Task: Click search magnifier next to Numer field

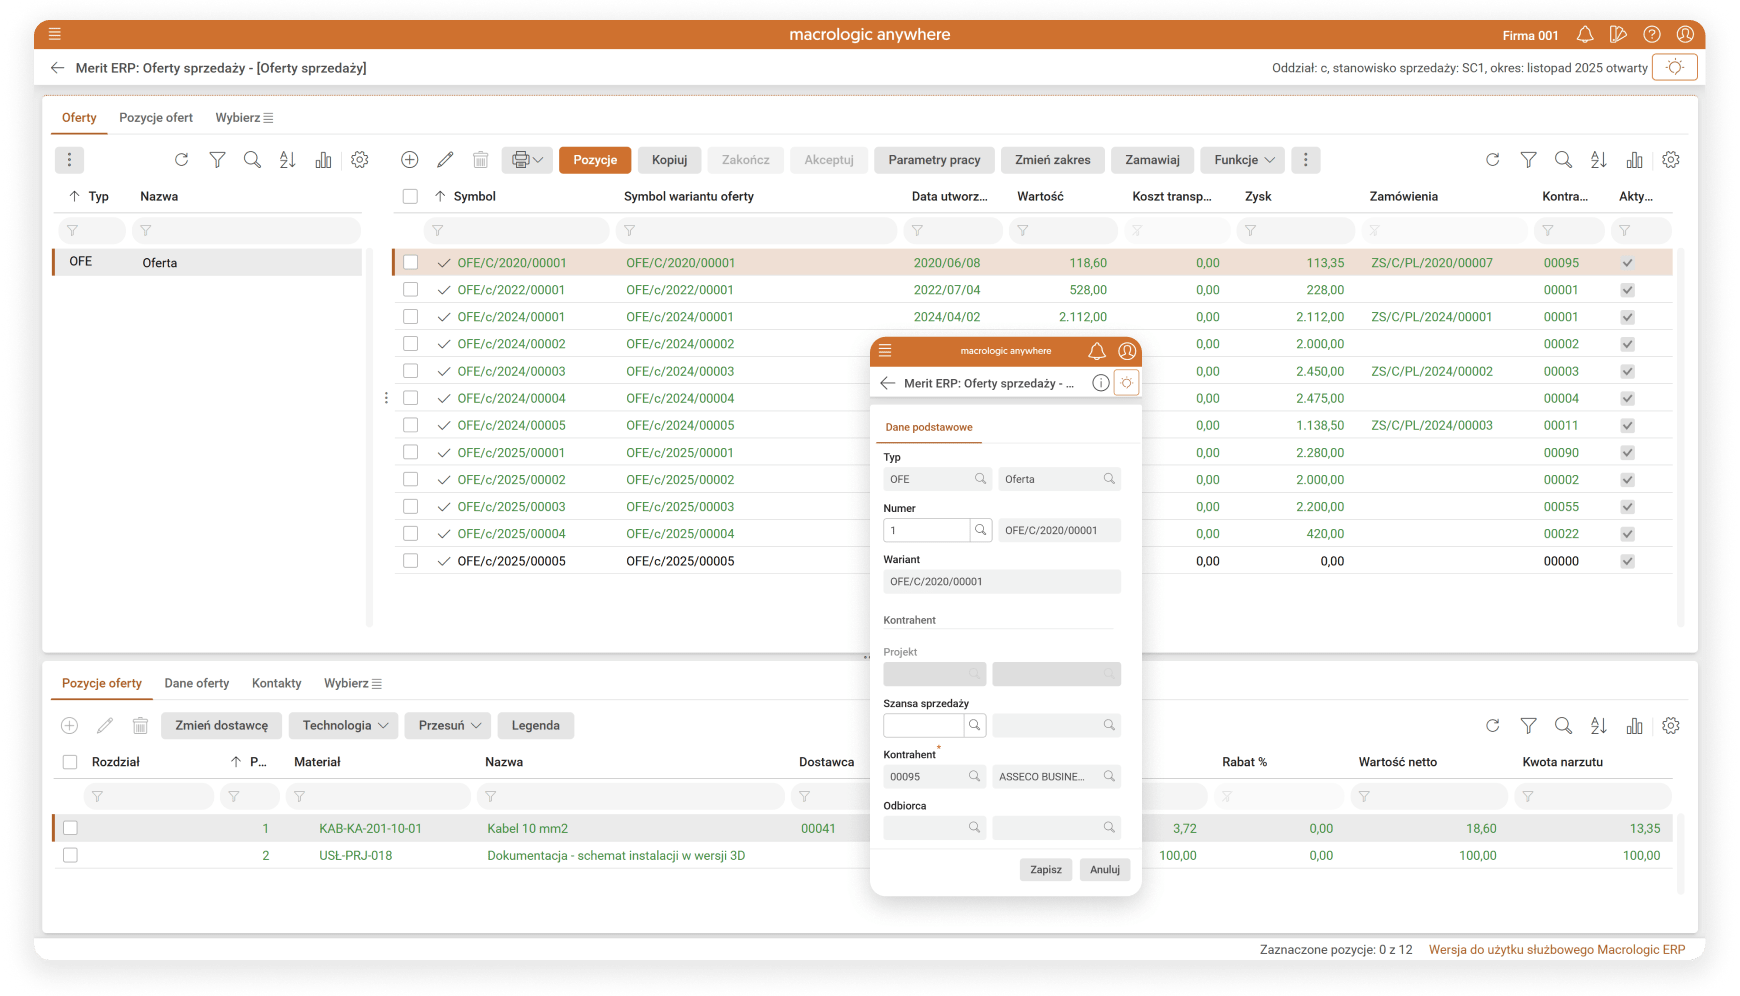Action: click(981, 530)
